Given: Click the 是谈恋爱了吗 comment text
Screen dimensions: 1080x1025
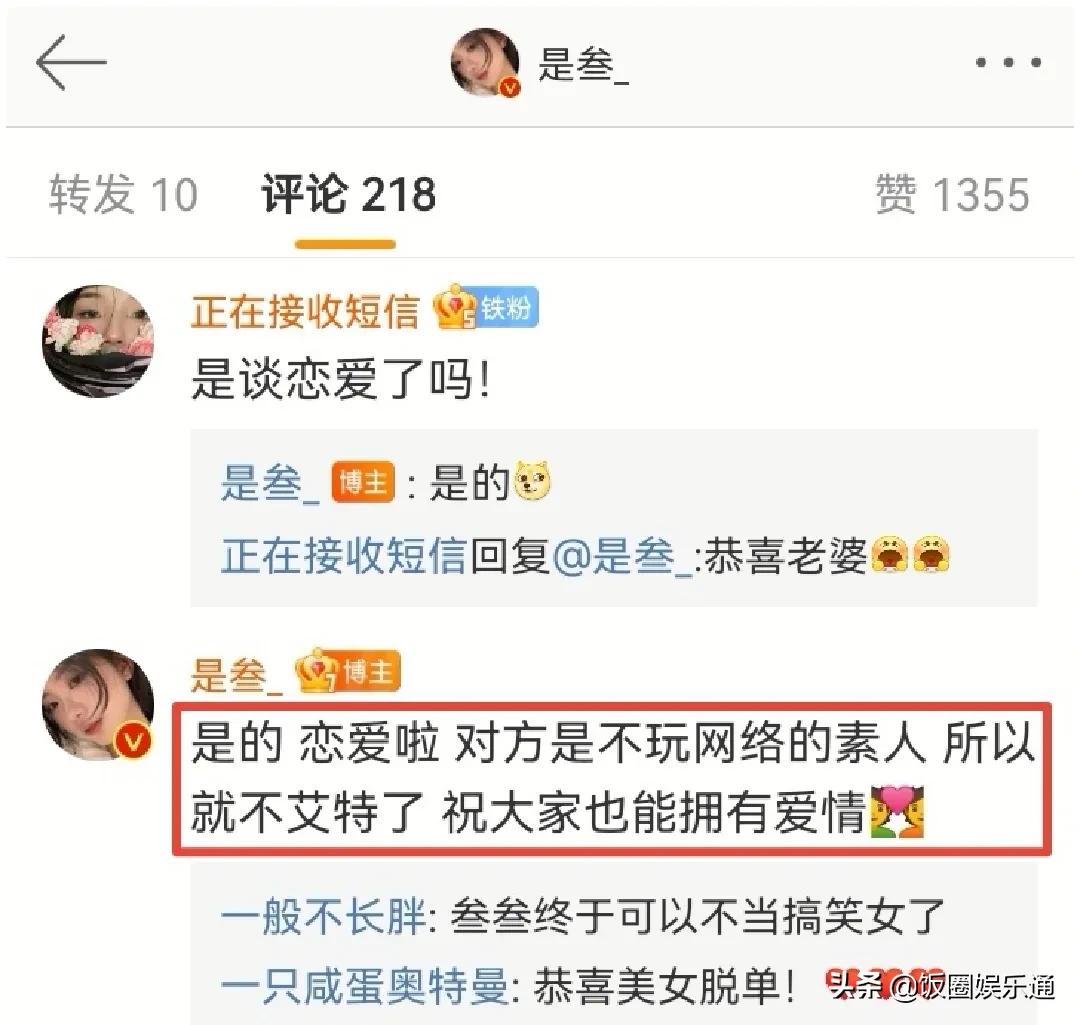Looking at the screenshot, I should (342, 379).
